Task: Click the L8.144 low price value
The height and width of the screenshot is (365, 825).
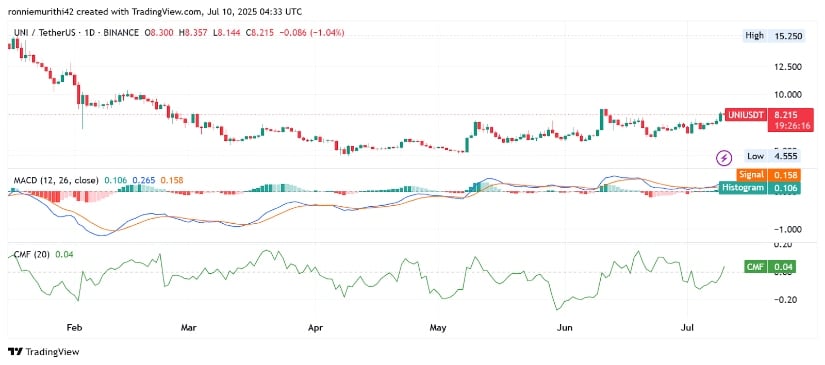Action: (x=226, y=33)
